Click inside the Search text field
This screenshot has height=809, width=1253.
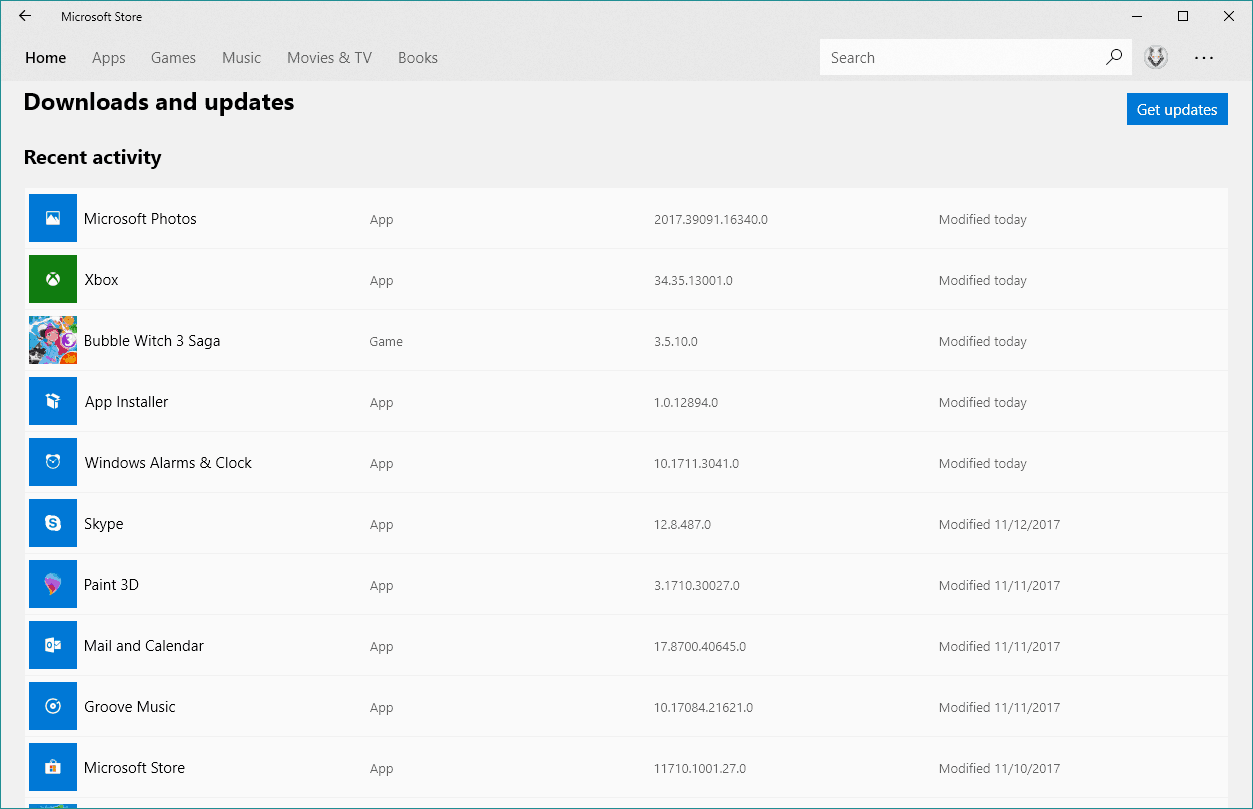[960, 58]
